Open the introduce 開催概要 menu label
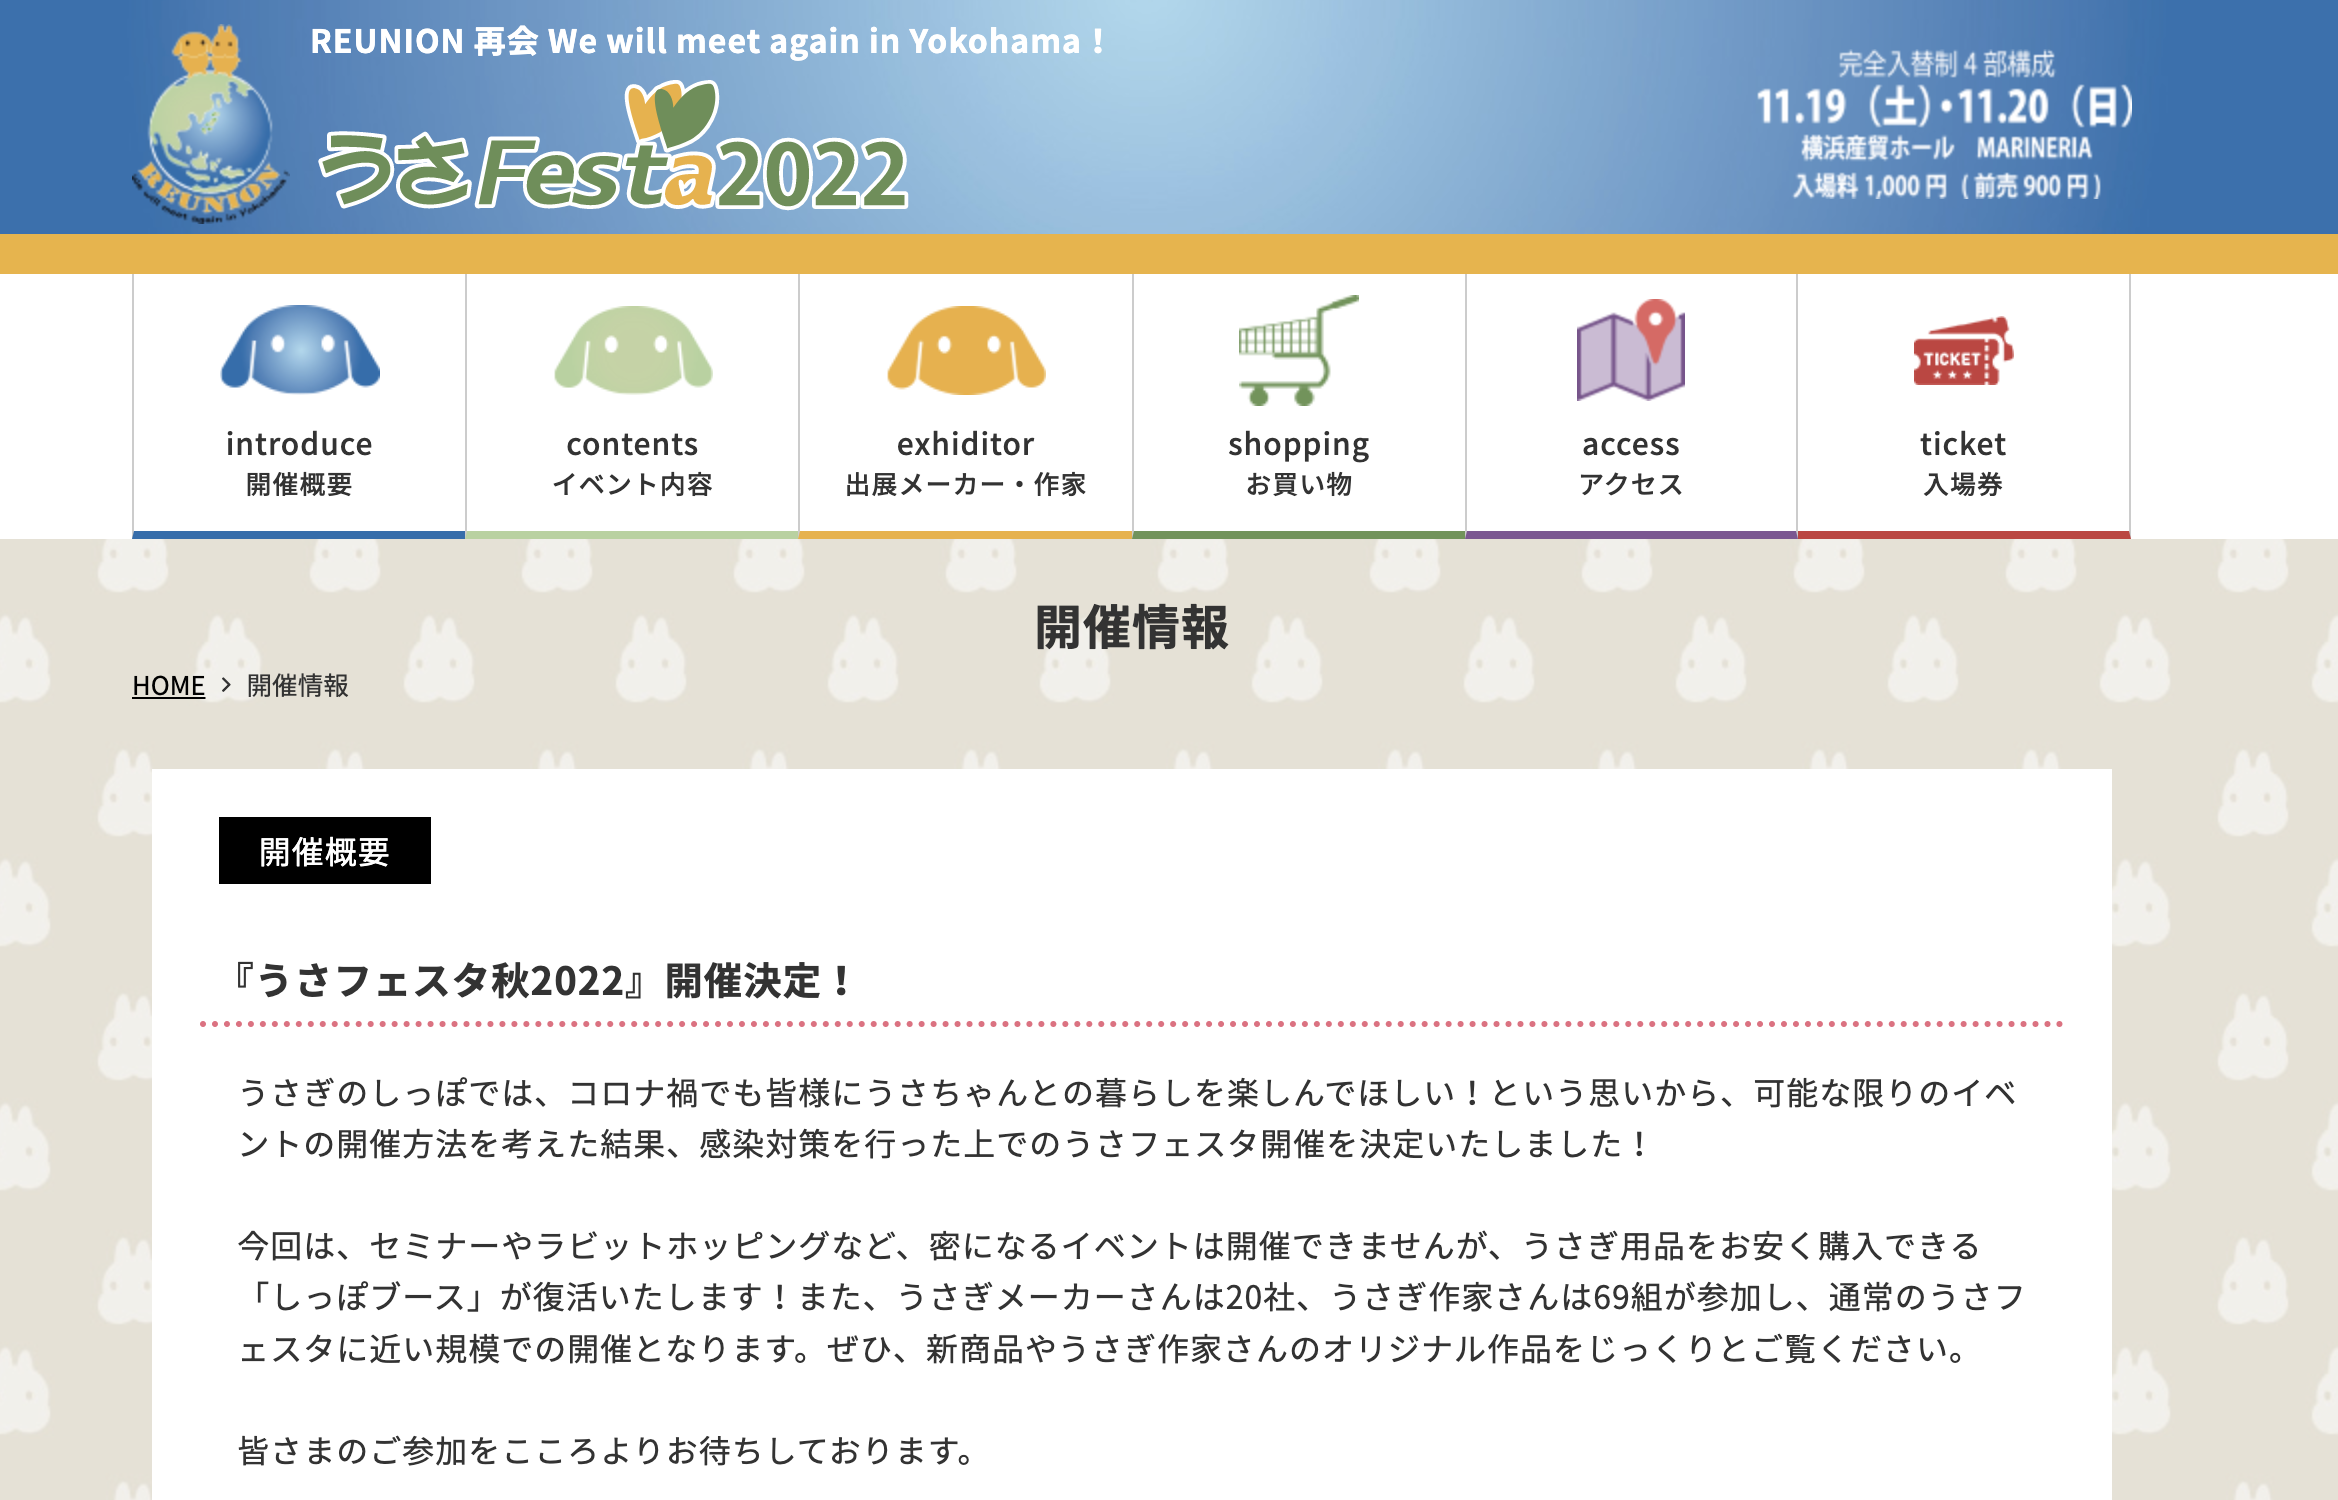Viewport: 2338px width, 1500px height. [x=299, y=462]
